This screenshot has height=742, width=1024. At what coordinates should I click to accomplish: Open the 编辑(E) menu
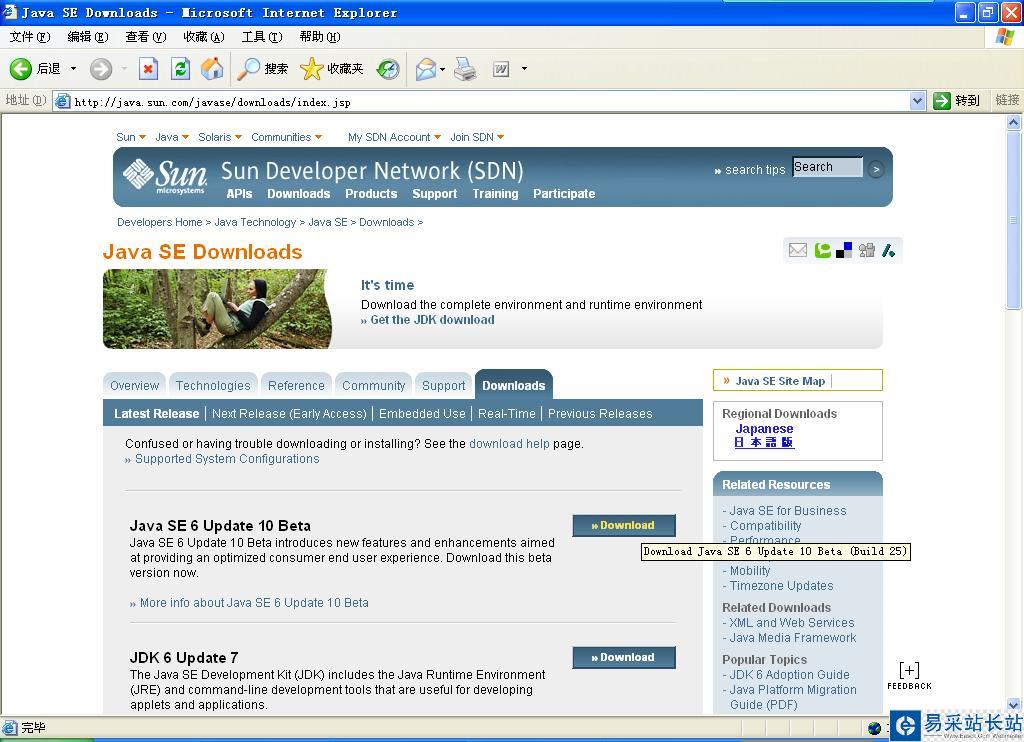pos(88,37)
